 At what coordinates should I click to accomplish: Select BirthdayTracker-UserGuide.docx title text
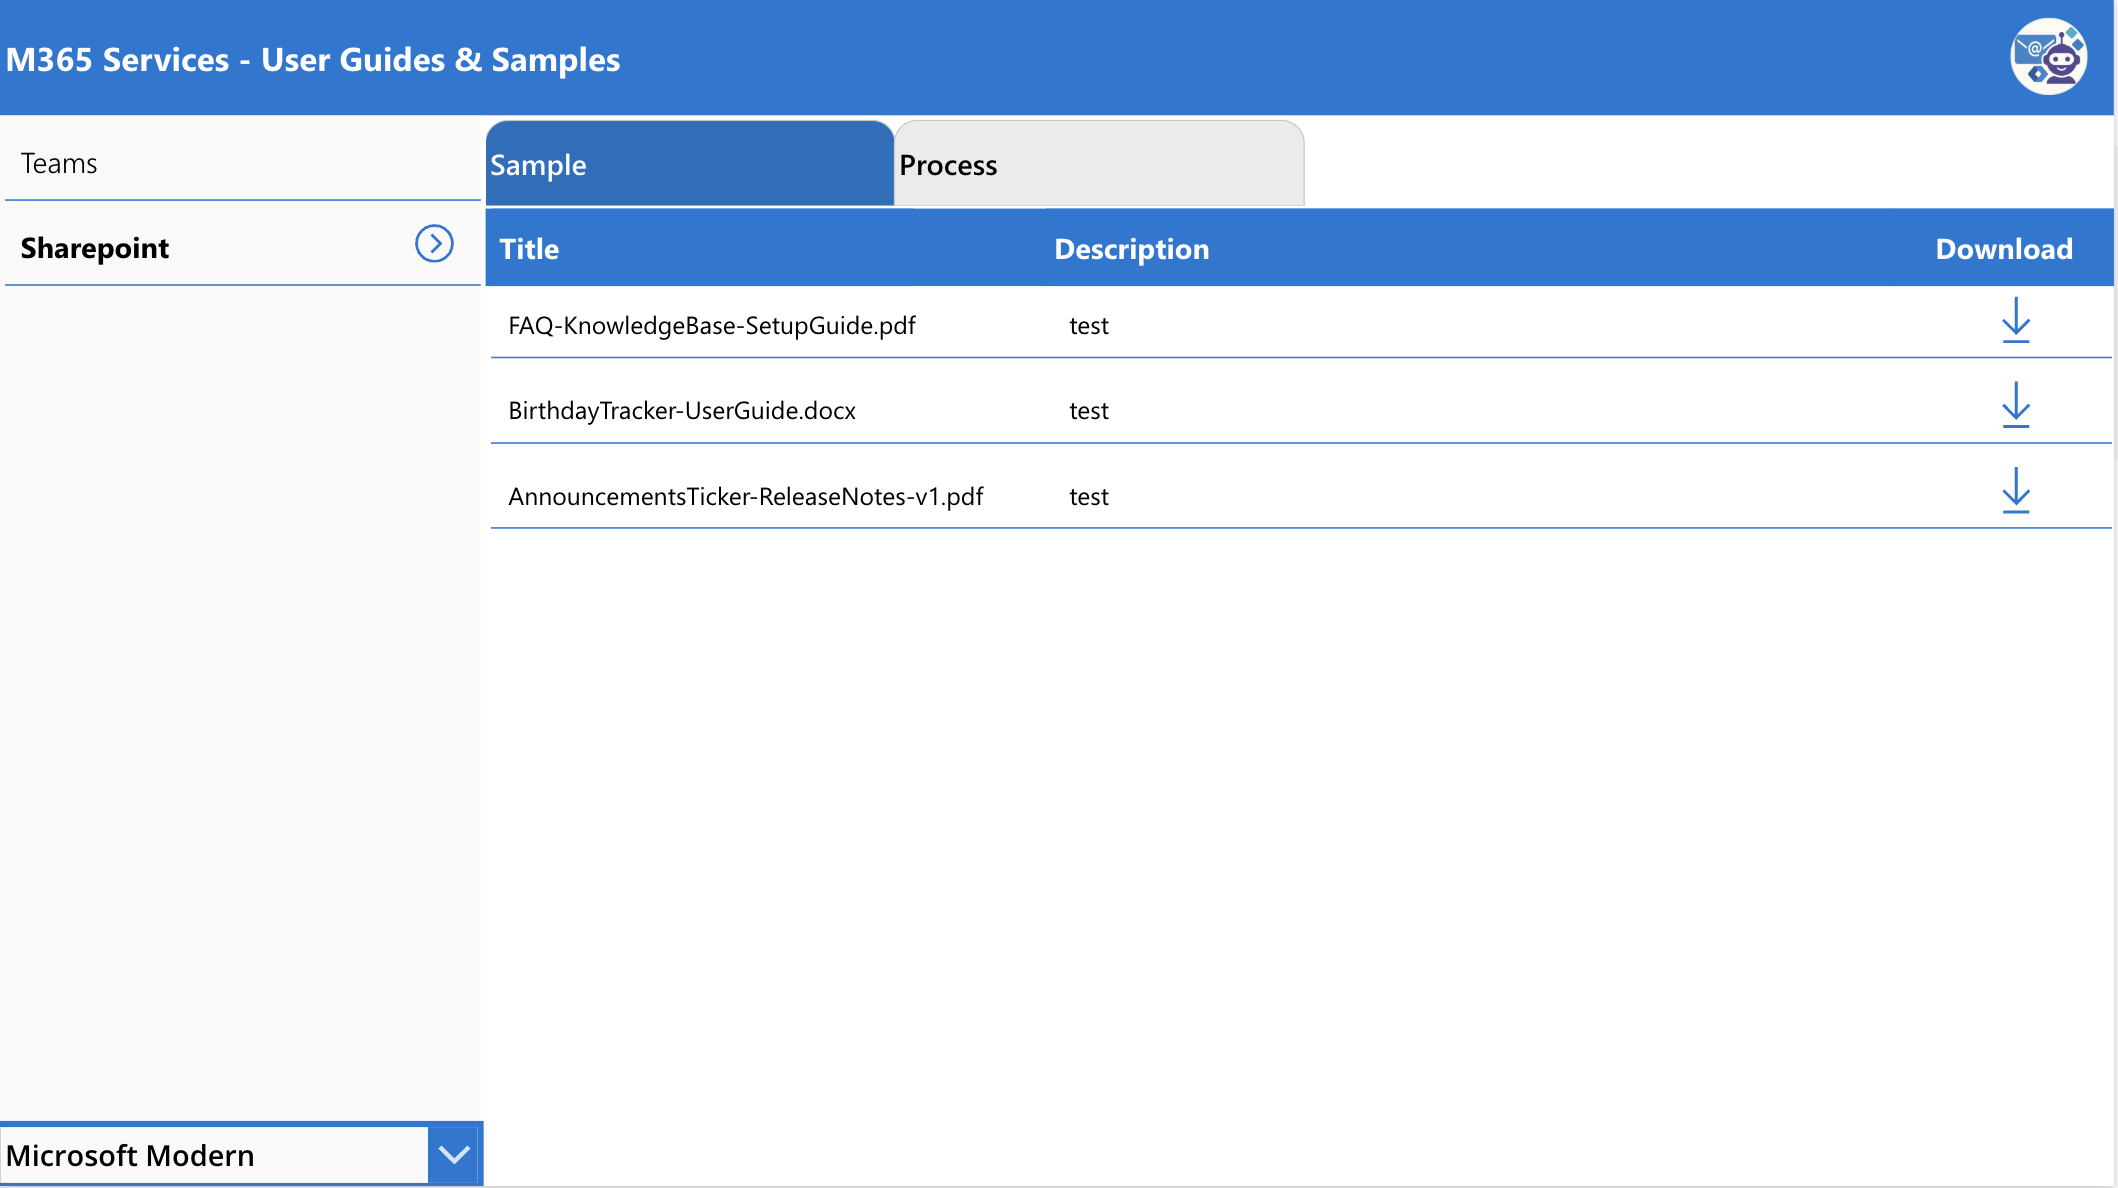click(682, 411)
